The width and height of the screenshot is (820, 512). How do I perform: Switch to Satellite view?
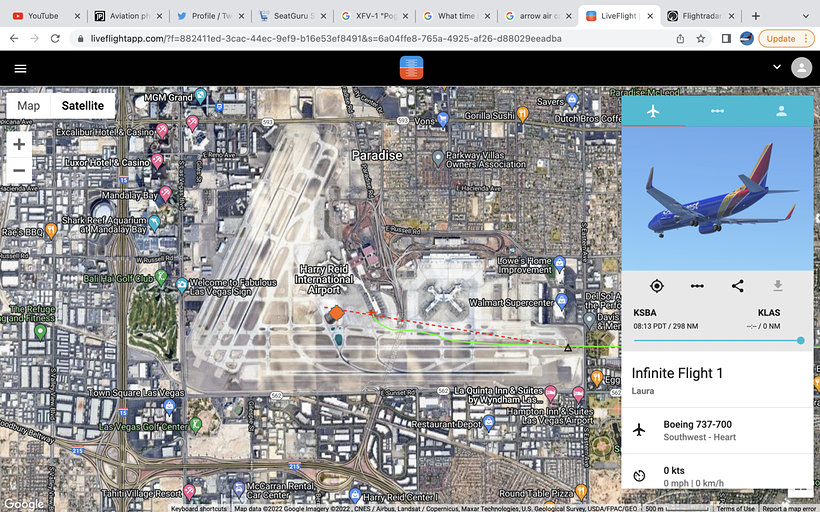[83, 106]
